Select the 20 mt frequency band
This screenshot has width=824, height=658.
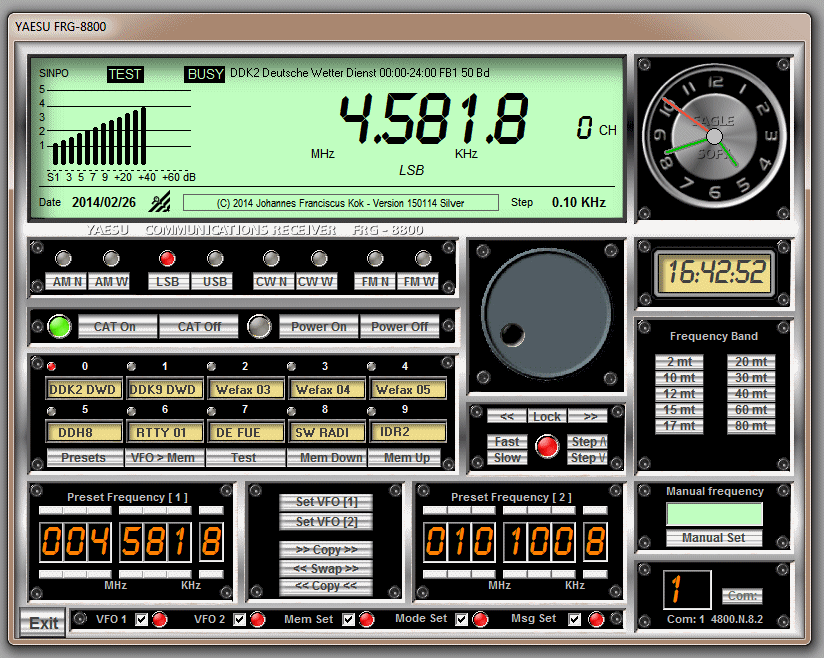[751, 362]
